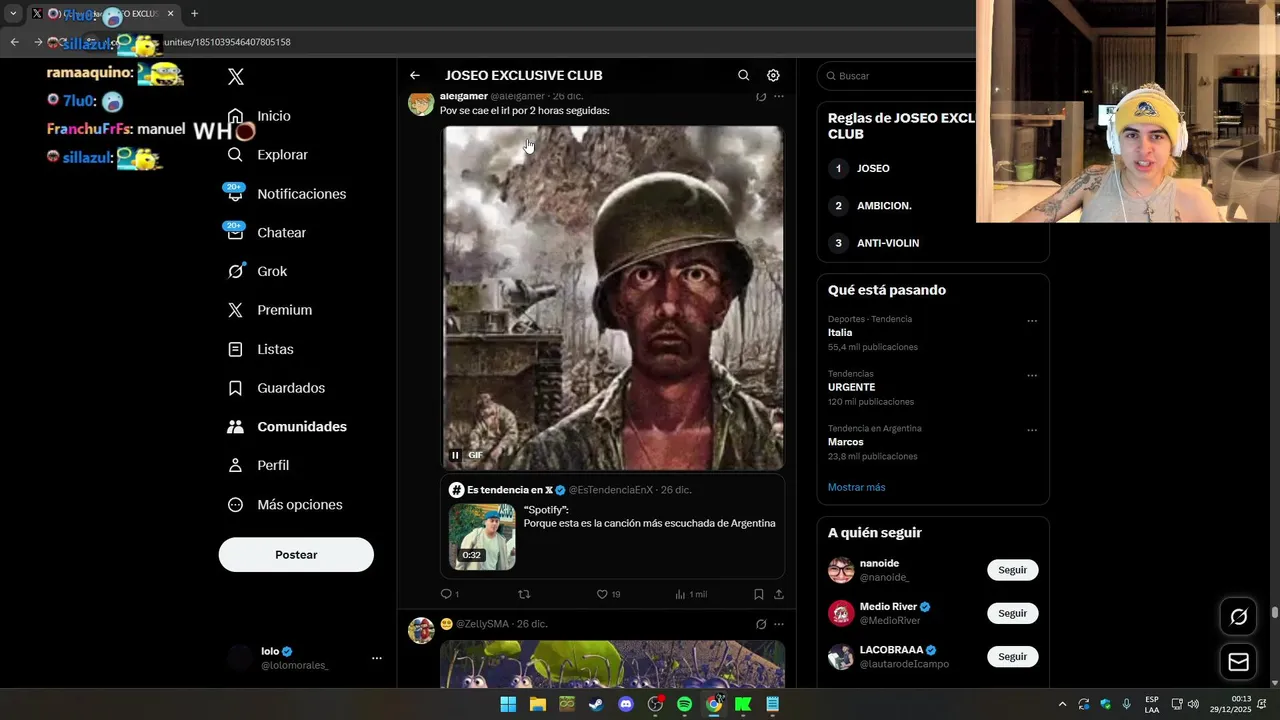
Task: Click Mostrar más under trends
Action: 856,487
